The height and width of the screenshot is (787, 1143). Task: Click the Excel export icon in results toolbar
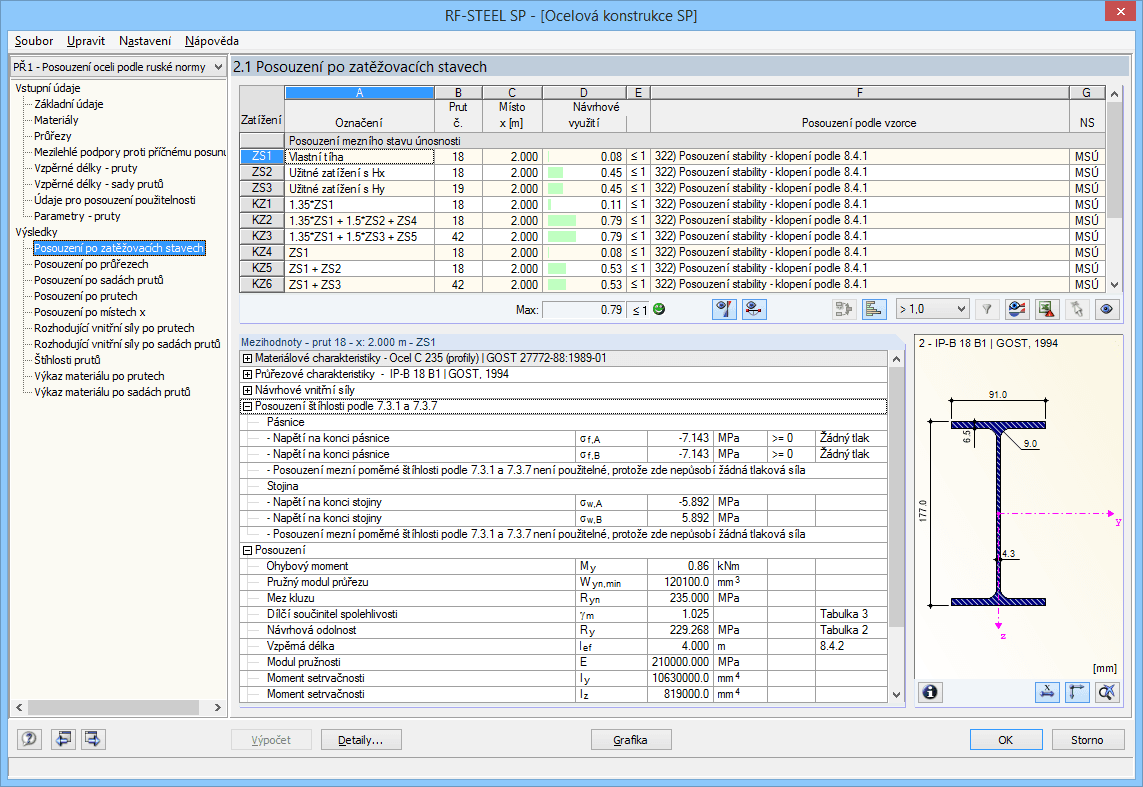pyautogui.click(x=1046, y=309)
